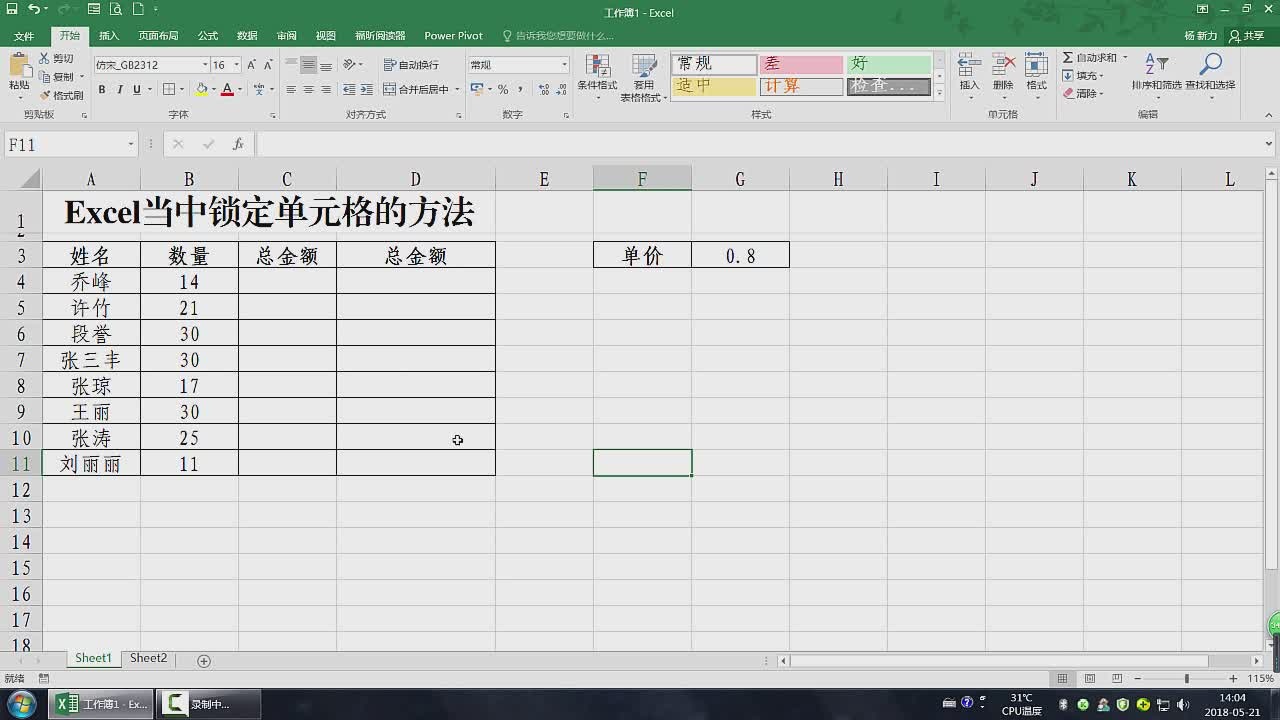Toggle Underline formatting
The height and width of the screenshot is (720, 1280).
pyautogui.click(x=136, y=89)
